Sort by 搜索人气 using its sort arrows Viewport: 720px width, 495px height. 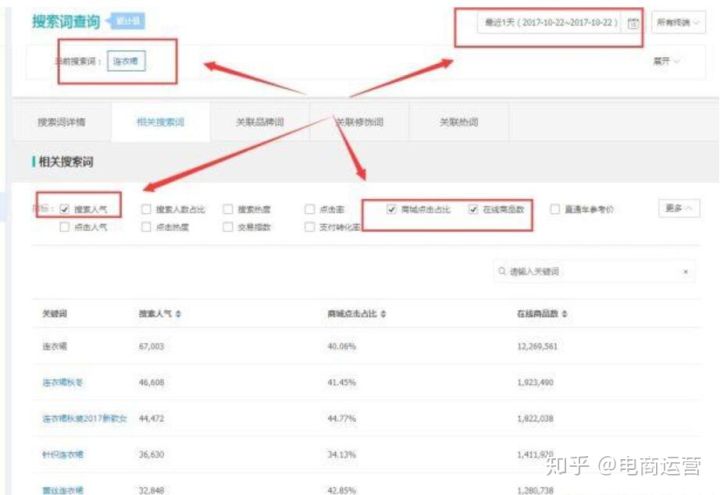tap(178, 314)
